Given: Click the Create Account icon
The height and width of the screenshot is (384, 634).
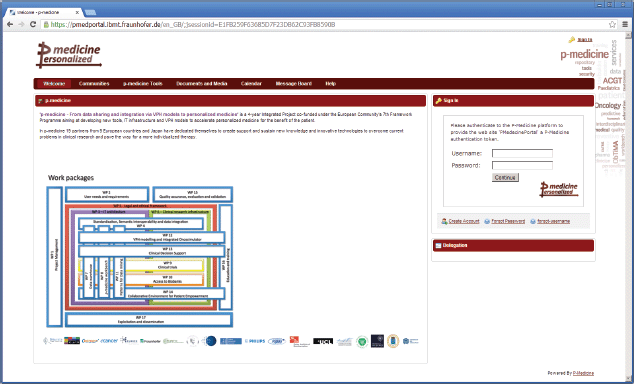Looking at the screenshot, I should pyautogui.click(x=444, y=221).
